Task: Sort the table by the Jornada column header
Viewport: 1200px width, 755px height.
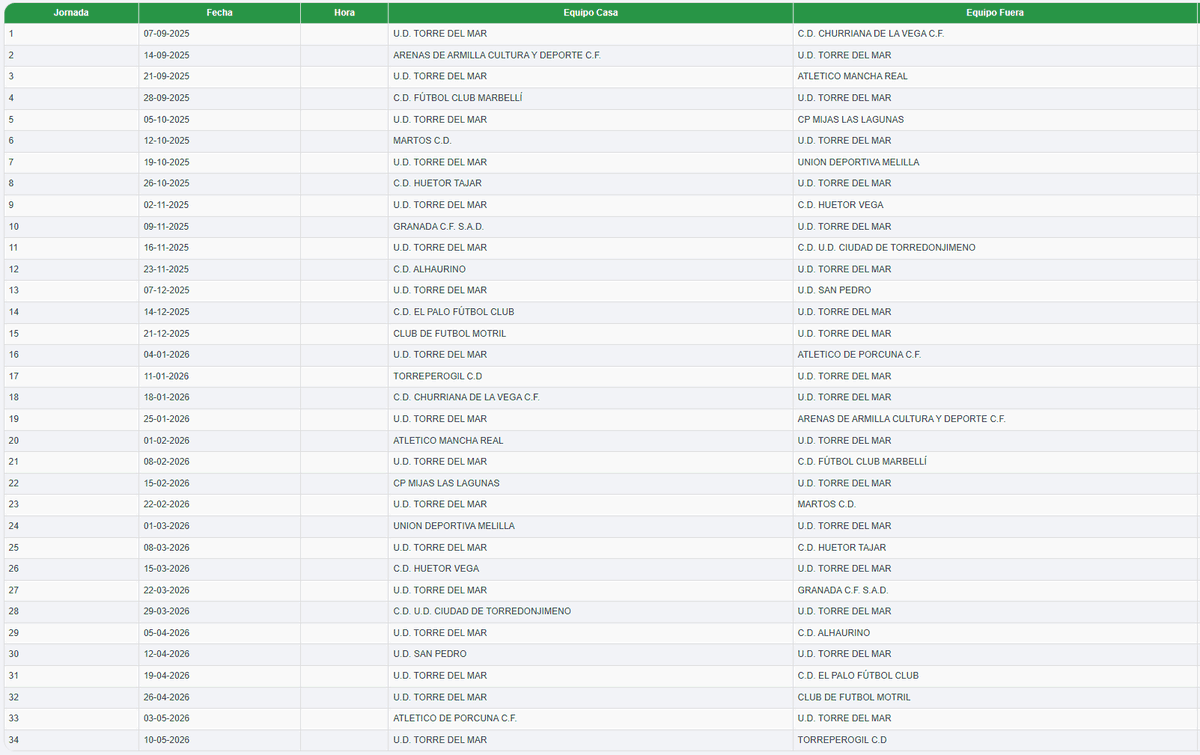Action: point(71,12)
